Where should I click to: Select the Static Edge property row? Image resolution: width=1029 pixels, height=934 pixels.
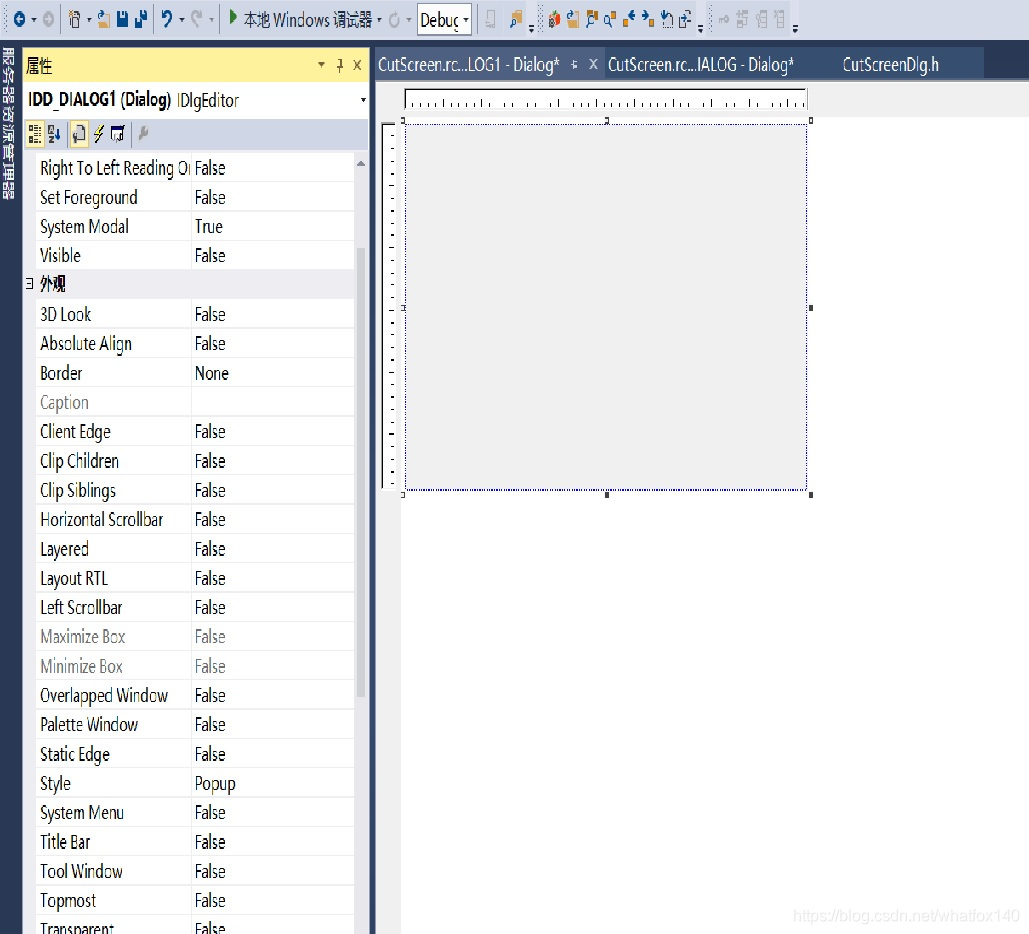tap(195, 755)
